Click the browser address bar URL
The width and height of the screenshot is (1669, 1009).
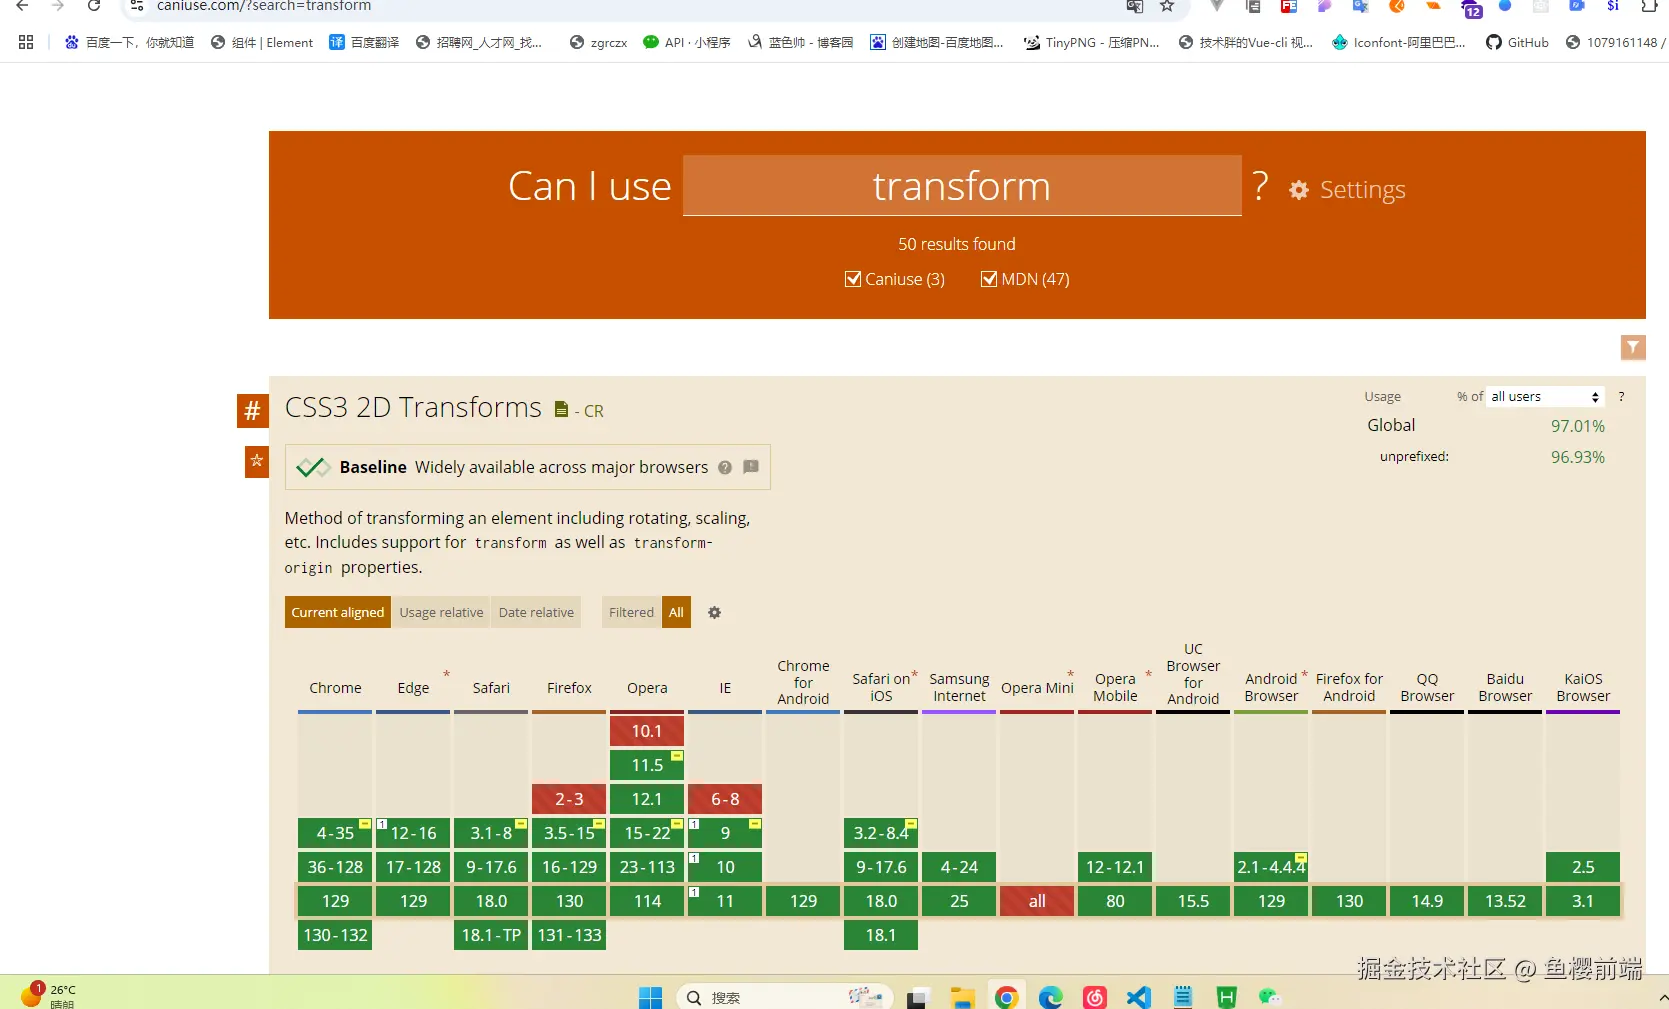264,6
